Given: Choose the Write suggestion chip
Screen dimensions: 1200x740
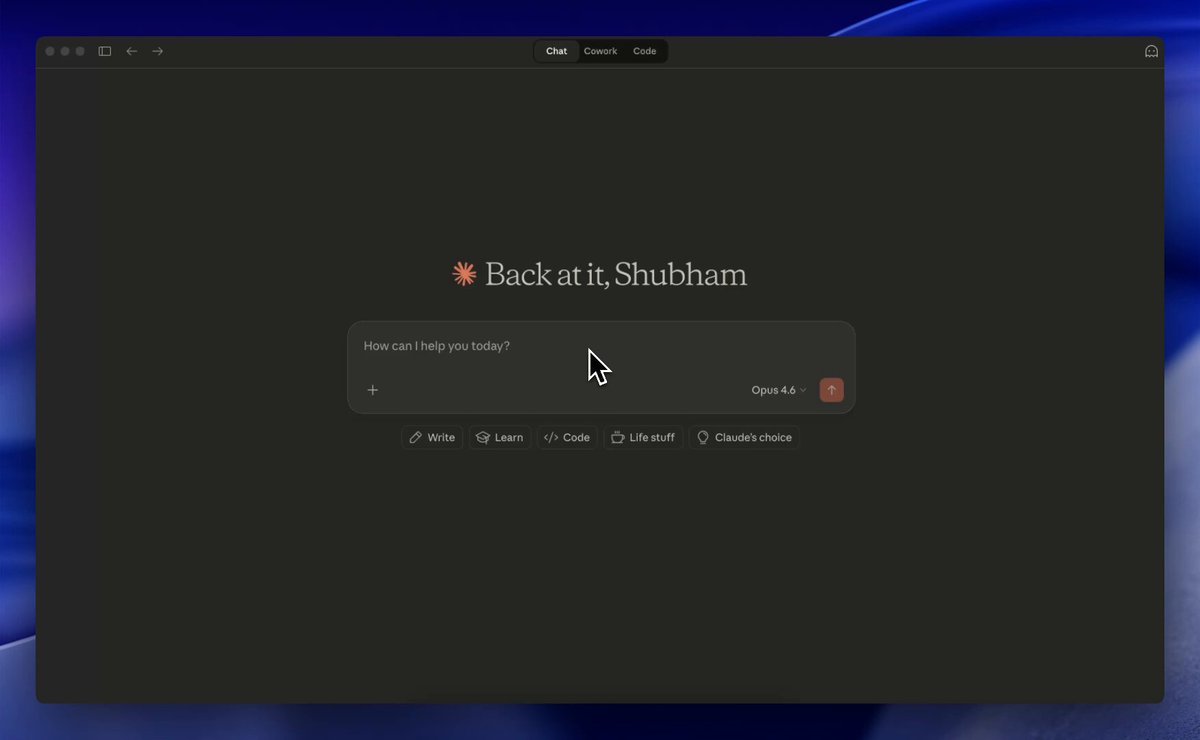Looking at the screenshot, I should (432, 437).
